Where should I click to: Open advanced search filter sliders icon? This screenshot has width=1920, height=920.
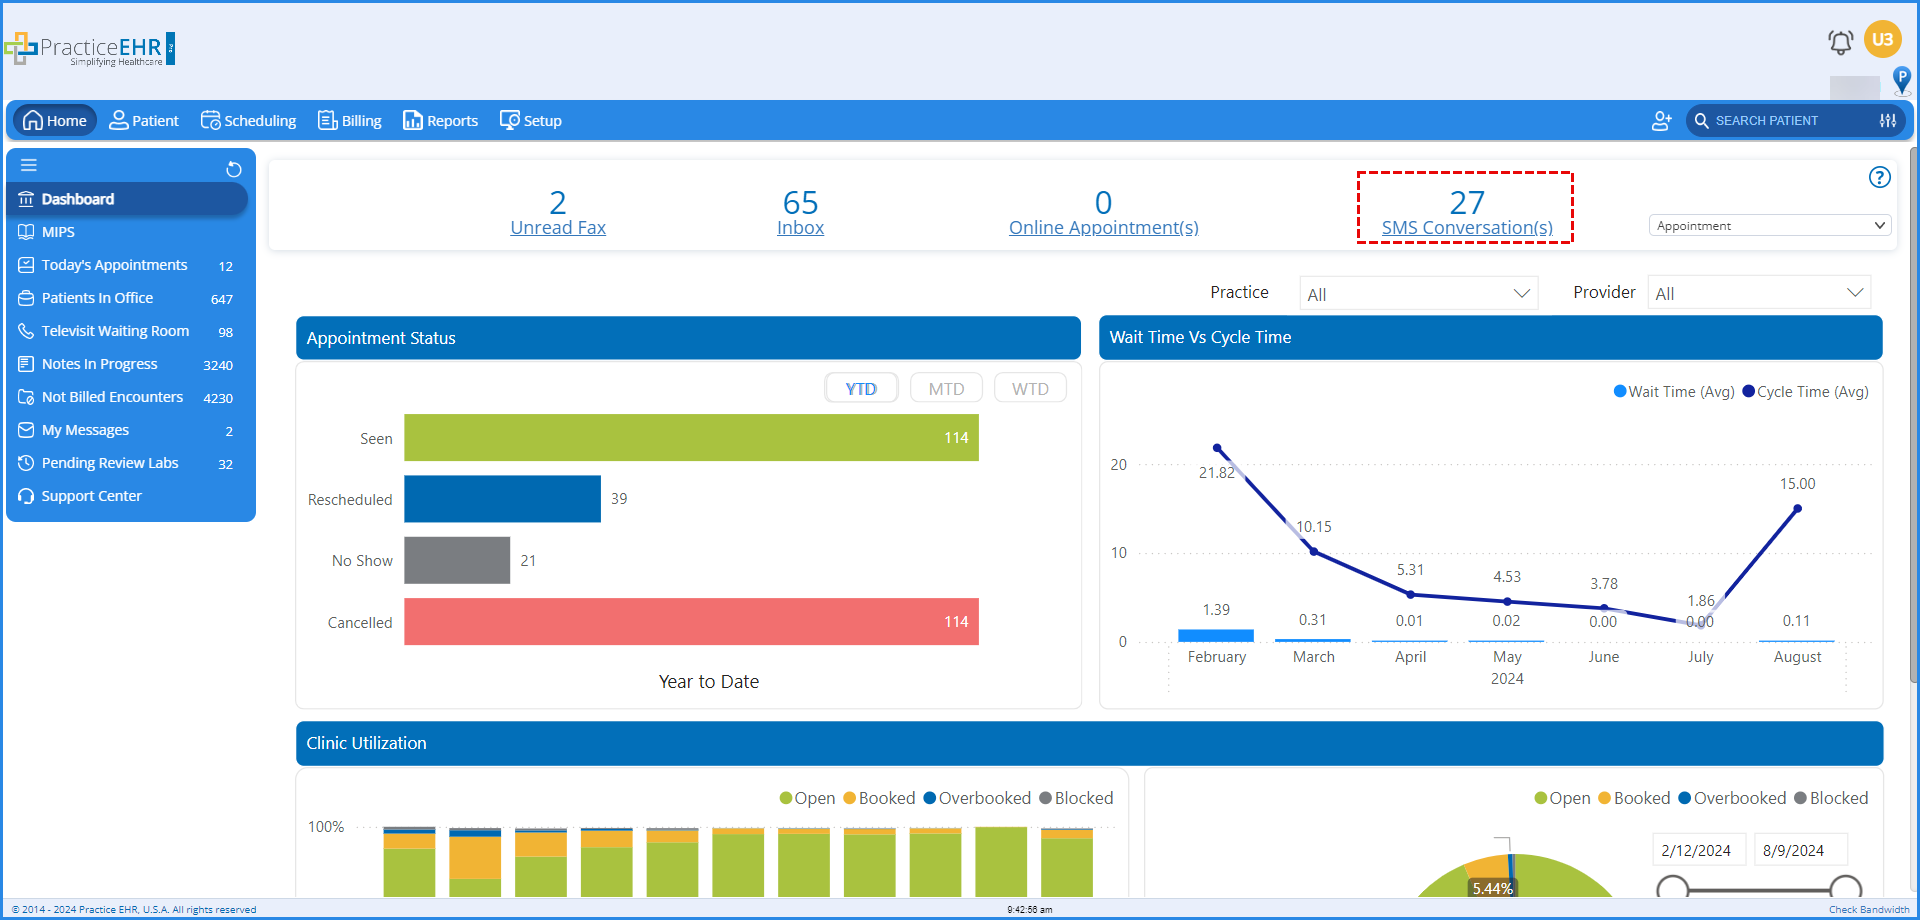pos(1888,121)
